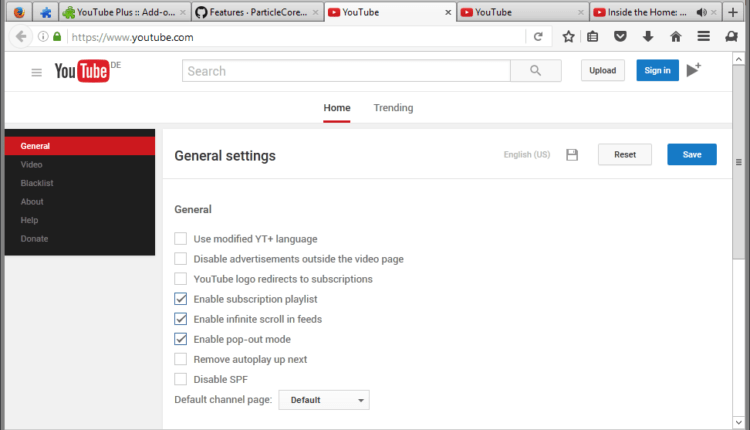Click the vertical scrollbar thumb
This screenshot has height=430, width=750.
coord(739,162)
